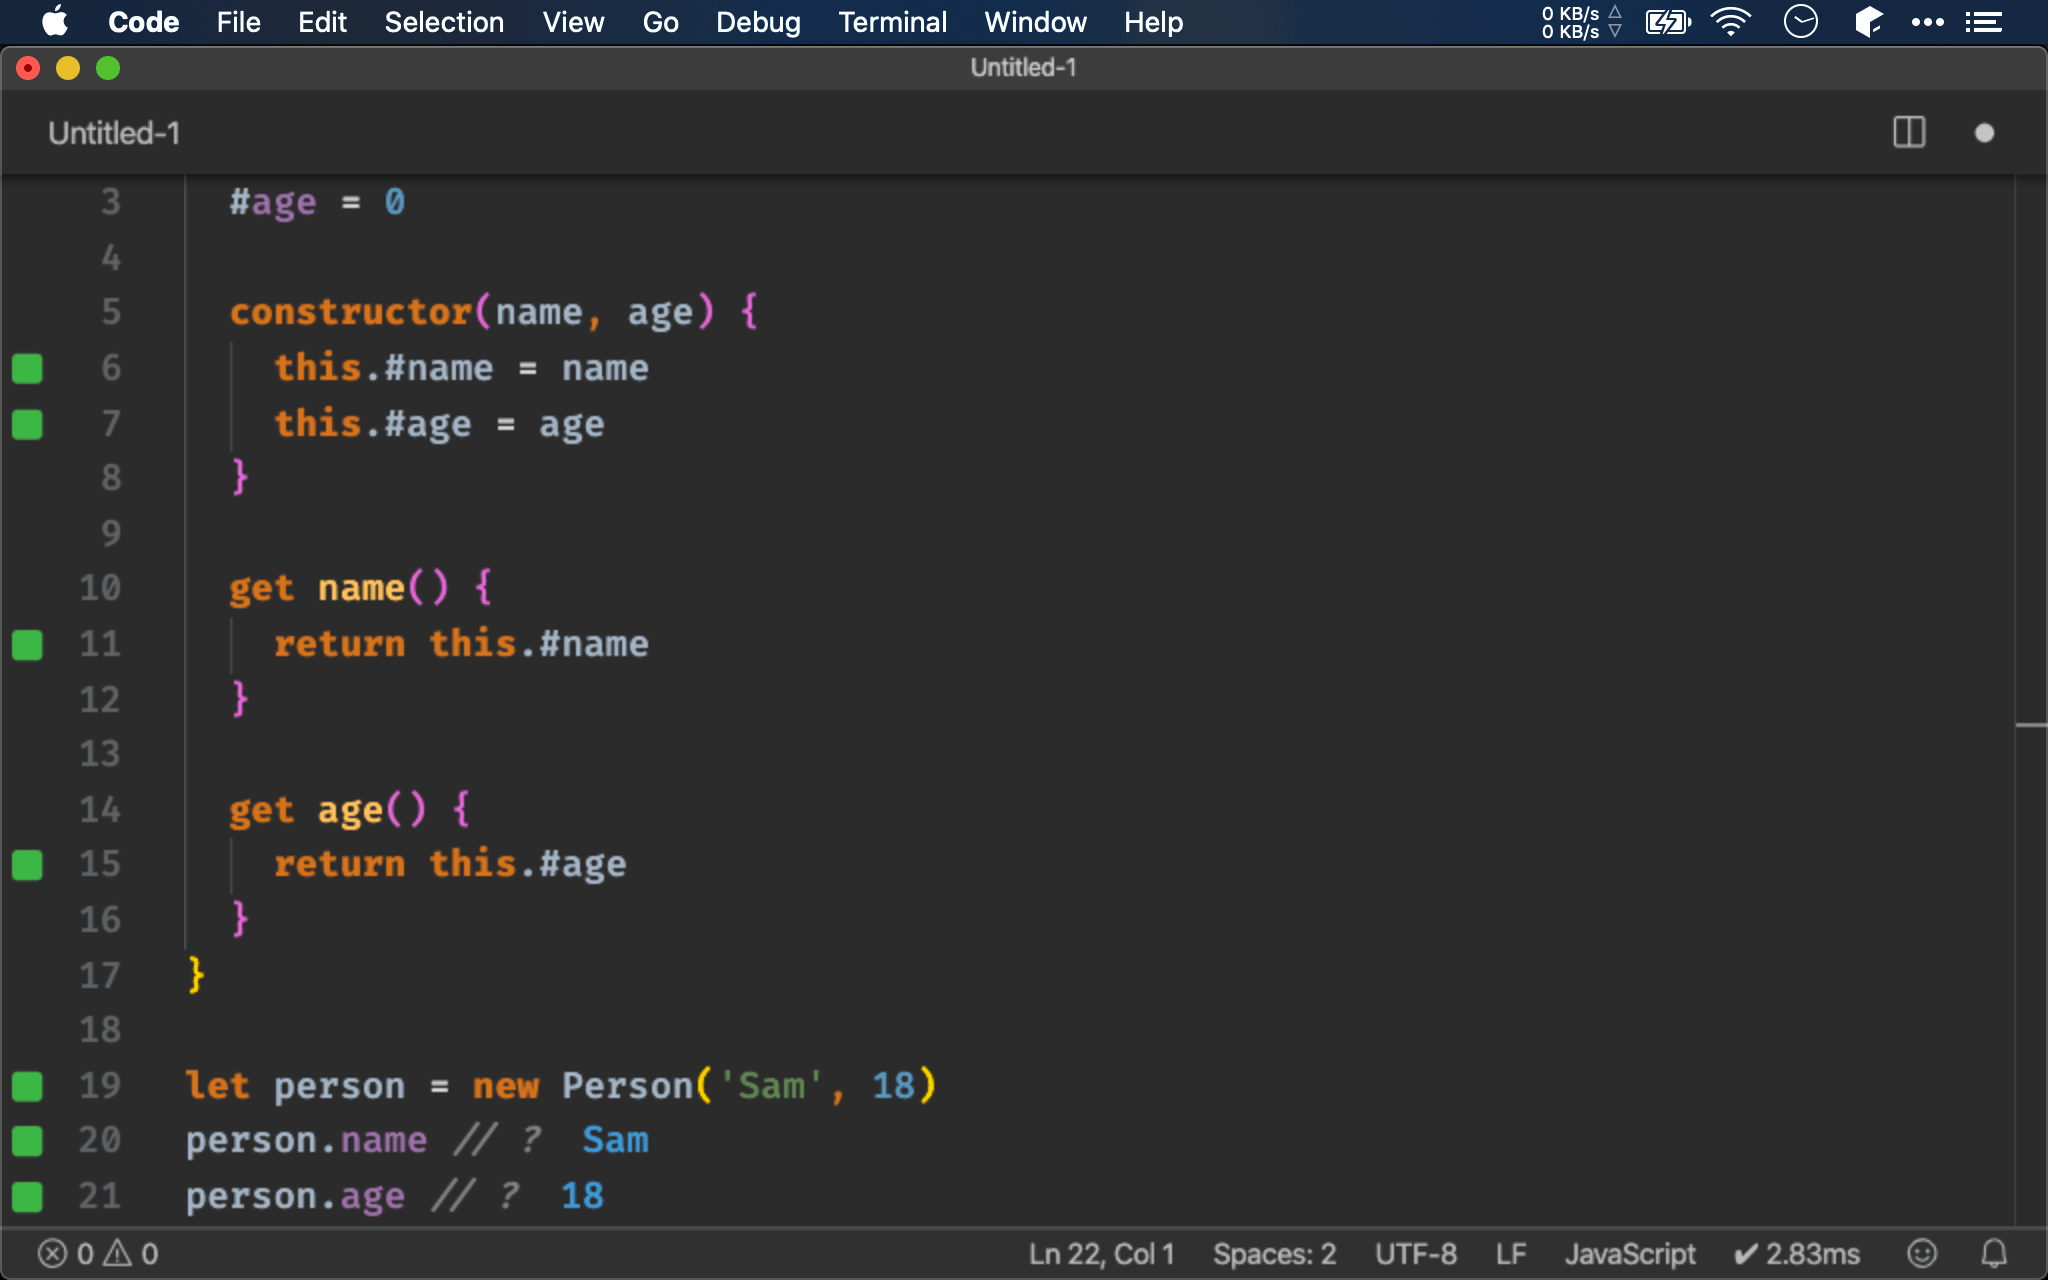Click the unsaved changes dot indicator

[1984, 133]
